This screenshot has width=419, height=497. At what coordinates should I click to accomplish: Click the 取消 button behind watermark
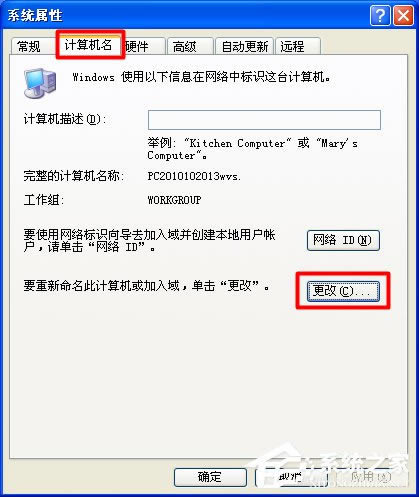coord(291,477)
